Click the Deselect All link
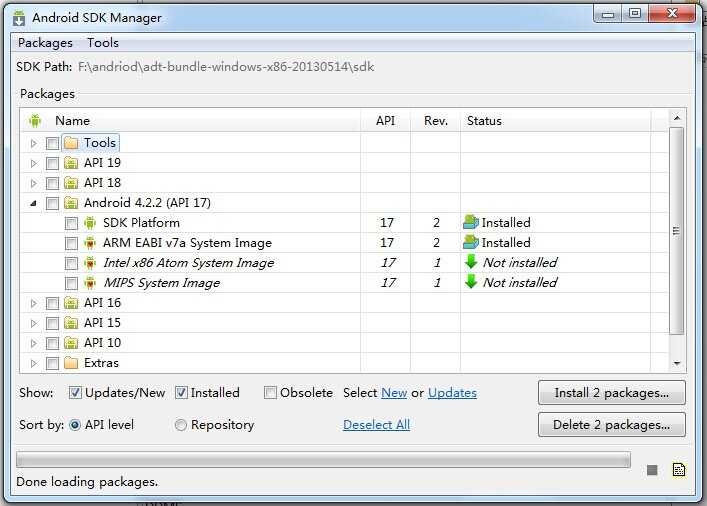This screenshot has width=707, height=506. pyautogui.click(x=376, y=425)
